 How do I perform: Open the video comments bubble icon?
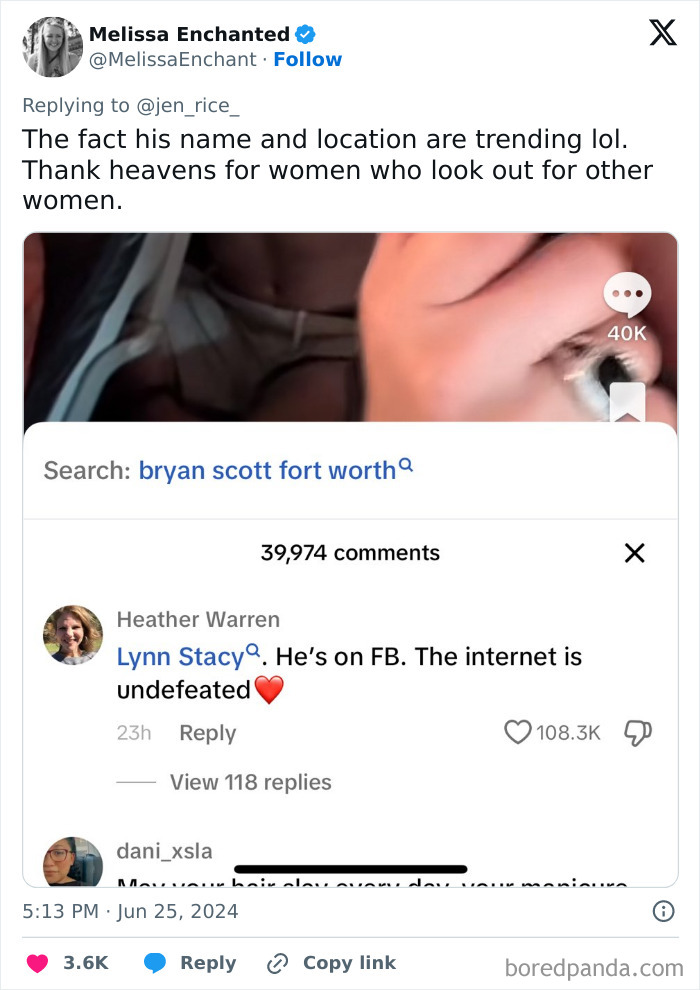(x=628, y=296)
